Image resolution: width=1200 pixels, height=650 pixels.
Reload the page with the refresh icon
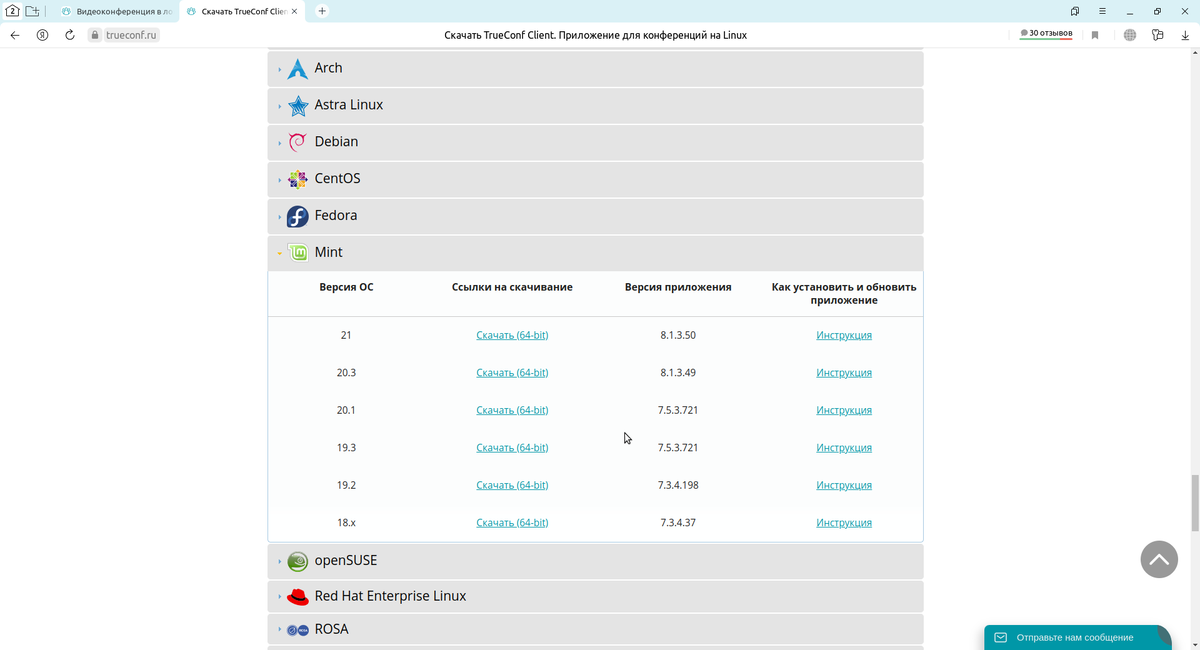click(70, 35)
